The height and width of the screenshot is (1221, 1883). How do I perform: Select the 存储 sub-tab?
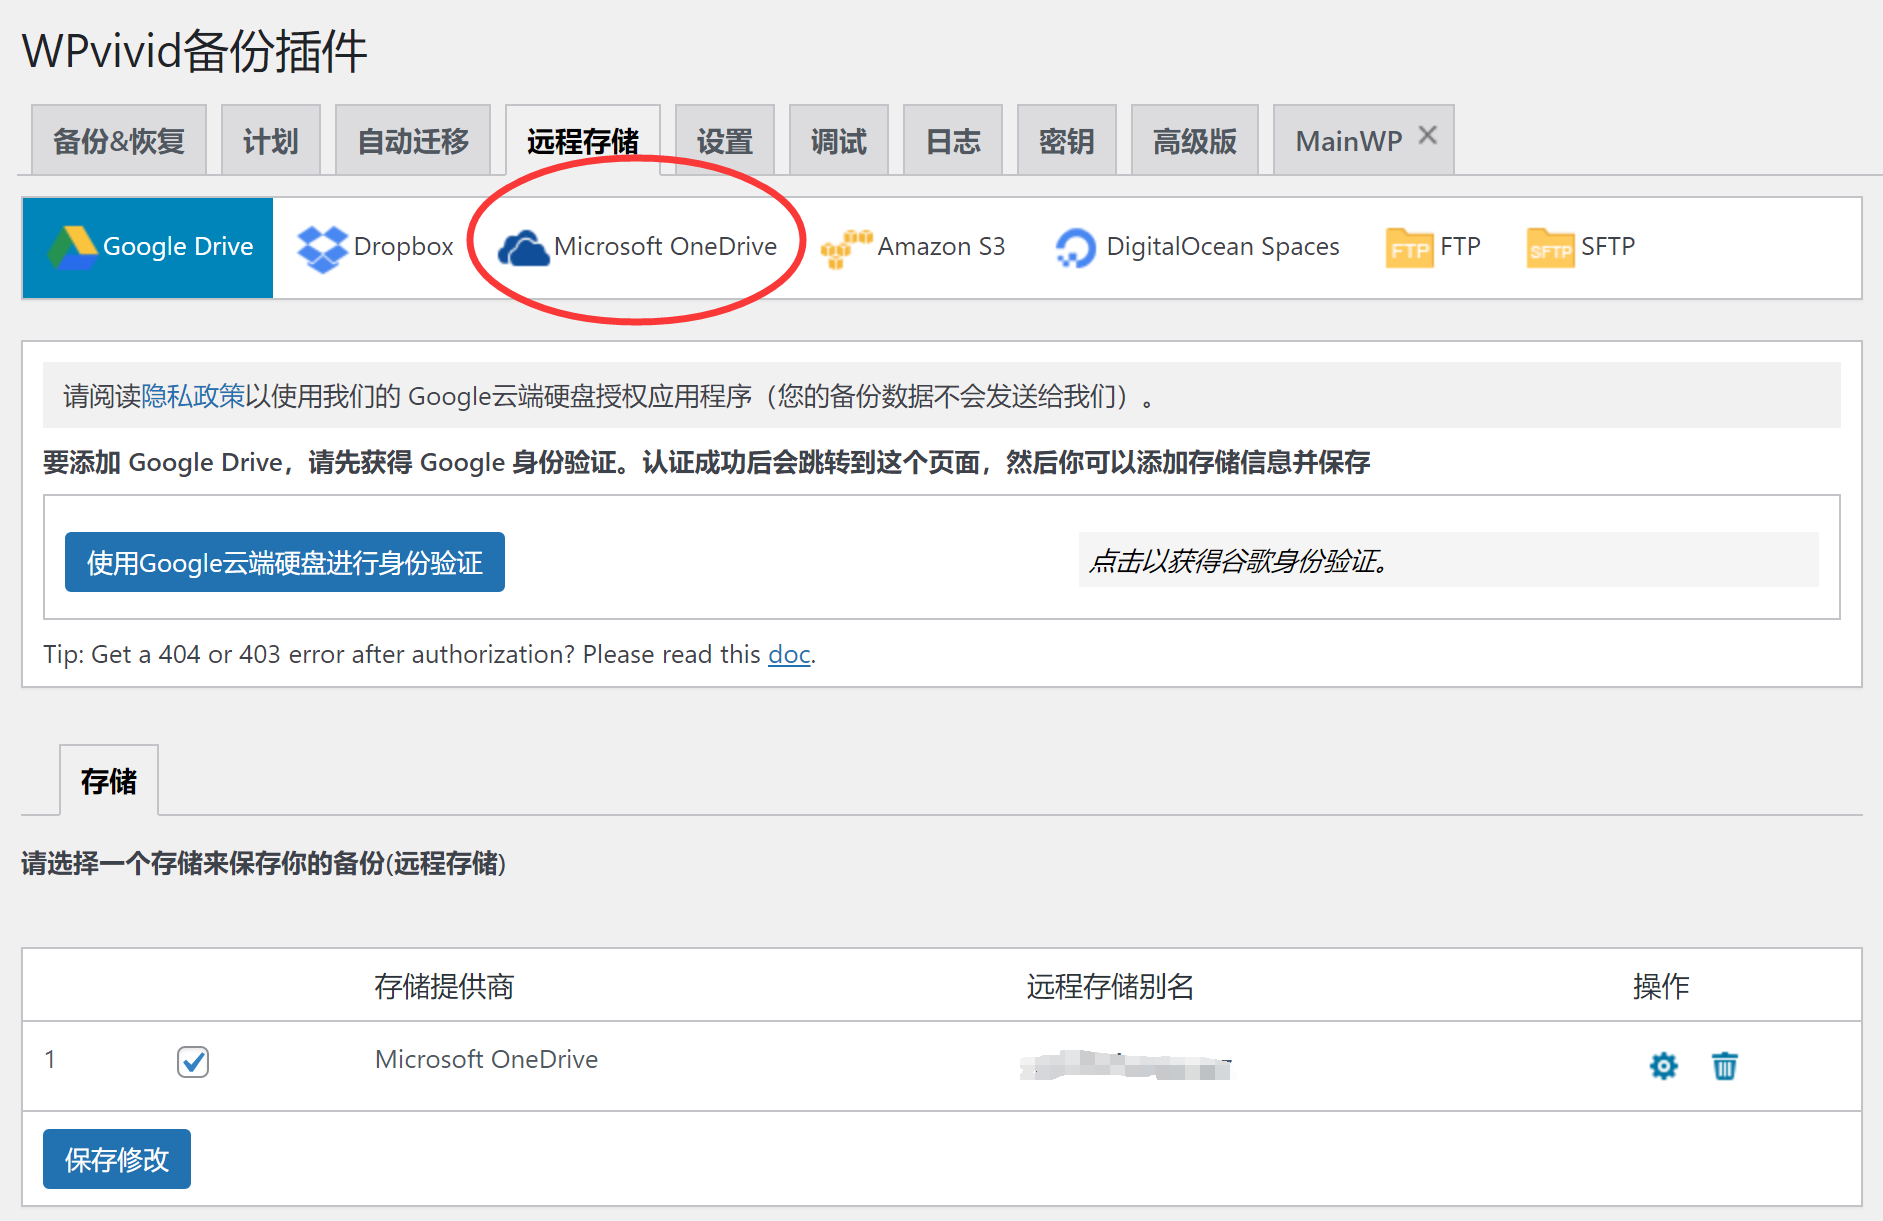coord(109,780)
